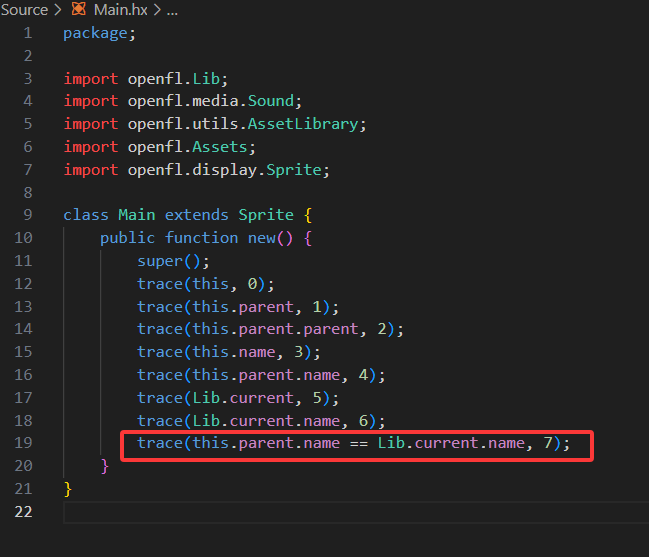Image resolution: width=649 pixels, height=557 pixels.
Task: Click the 'extends' keyword on line 9
Action: click(197, 215)
